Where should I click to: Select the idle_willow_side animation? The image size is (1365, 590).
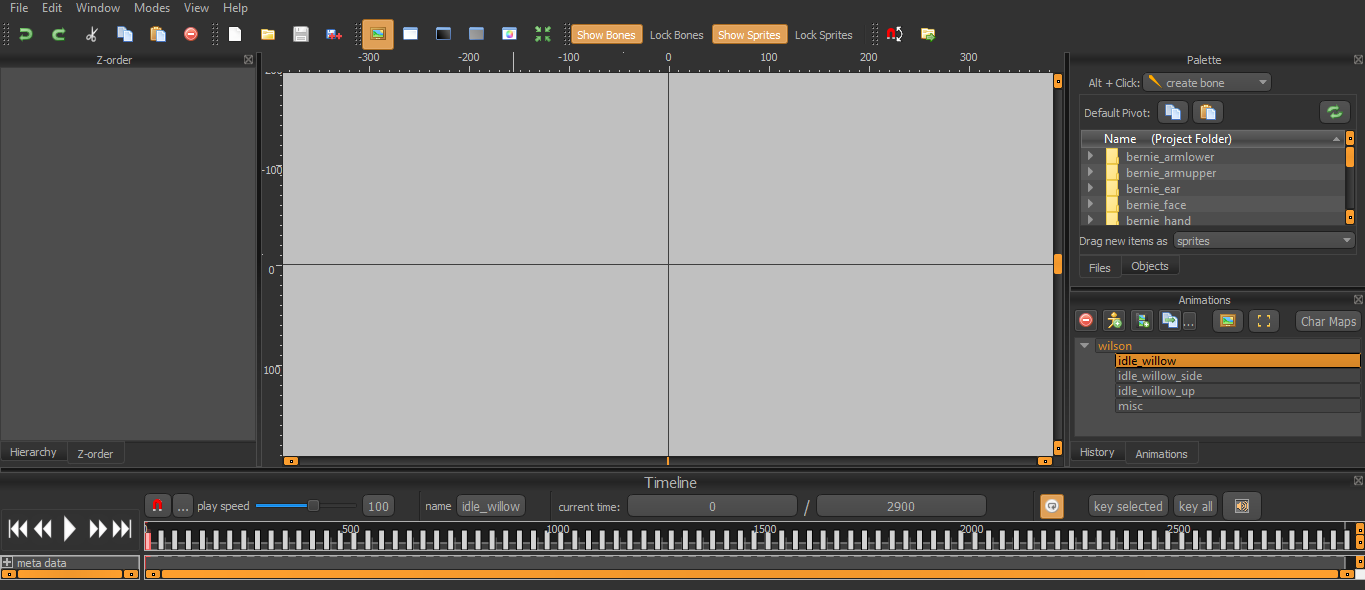[x=1159, y=376]
